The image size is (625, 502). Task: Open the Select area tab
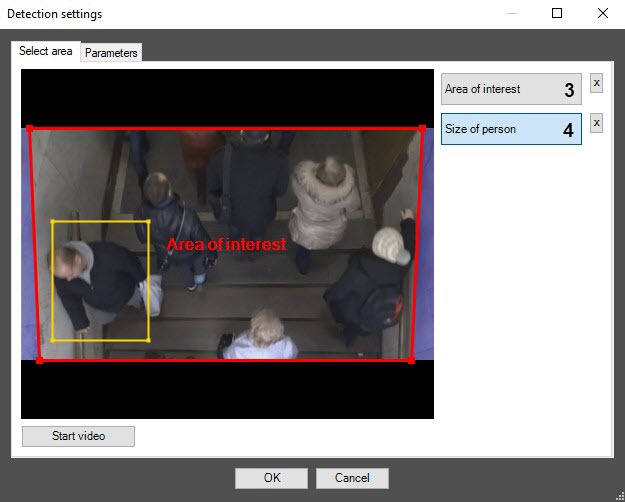[46, 51]
